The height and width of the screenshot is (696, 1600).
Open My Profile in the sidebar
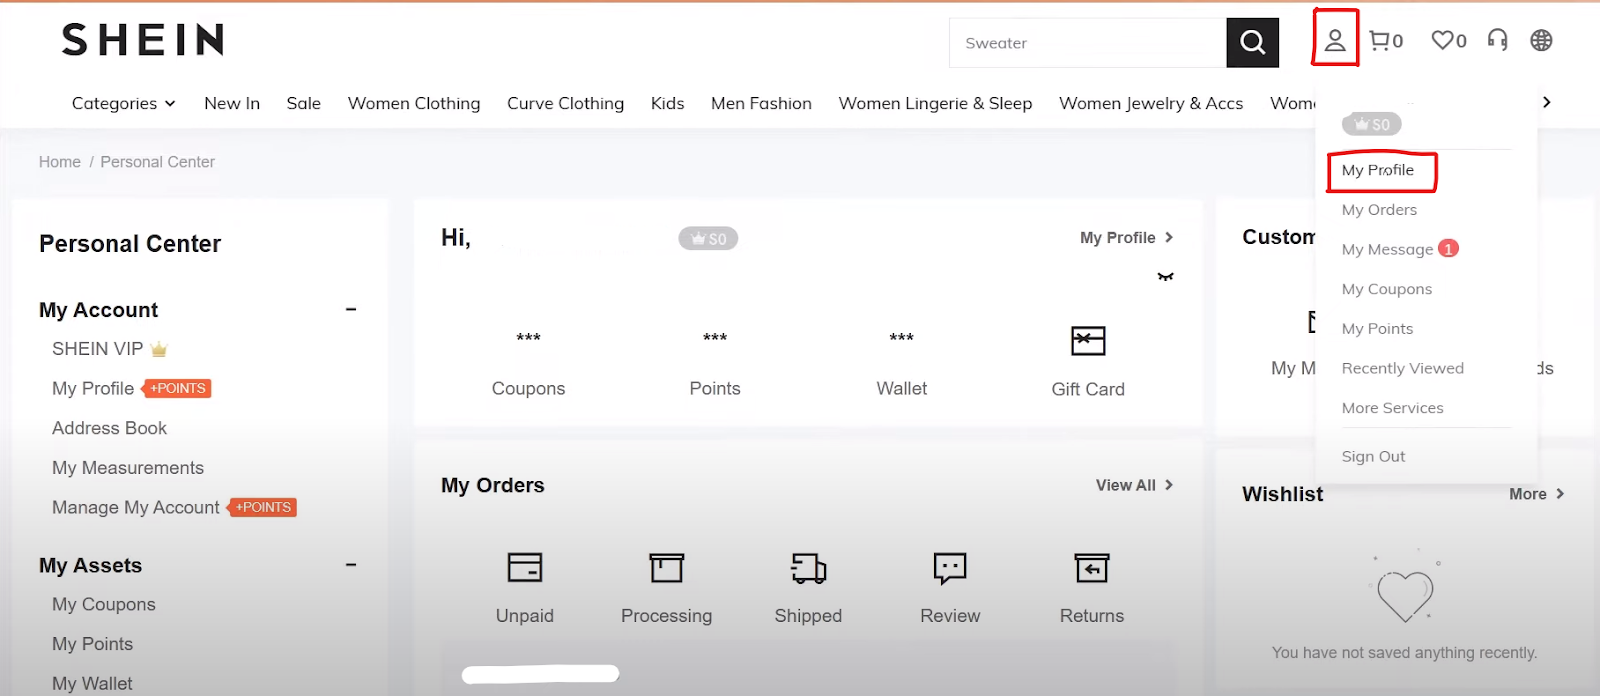93,388
